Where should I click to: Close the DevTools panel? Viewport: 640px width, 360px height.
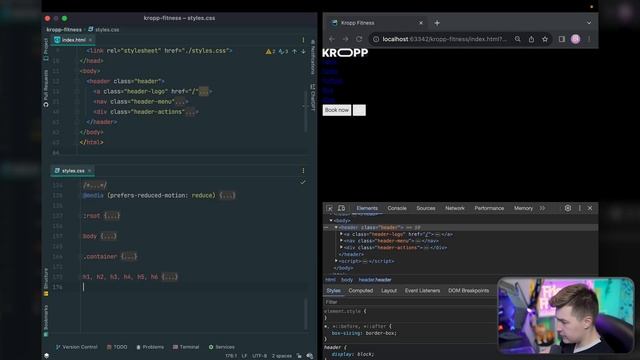click(x=590, y=208)
